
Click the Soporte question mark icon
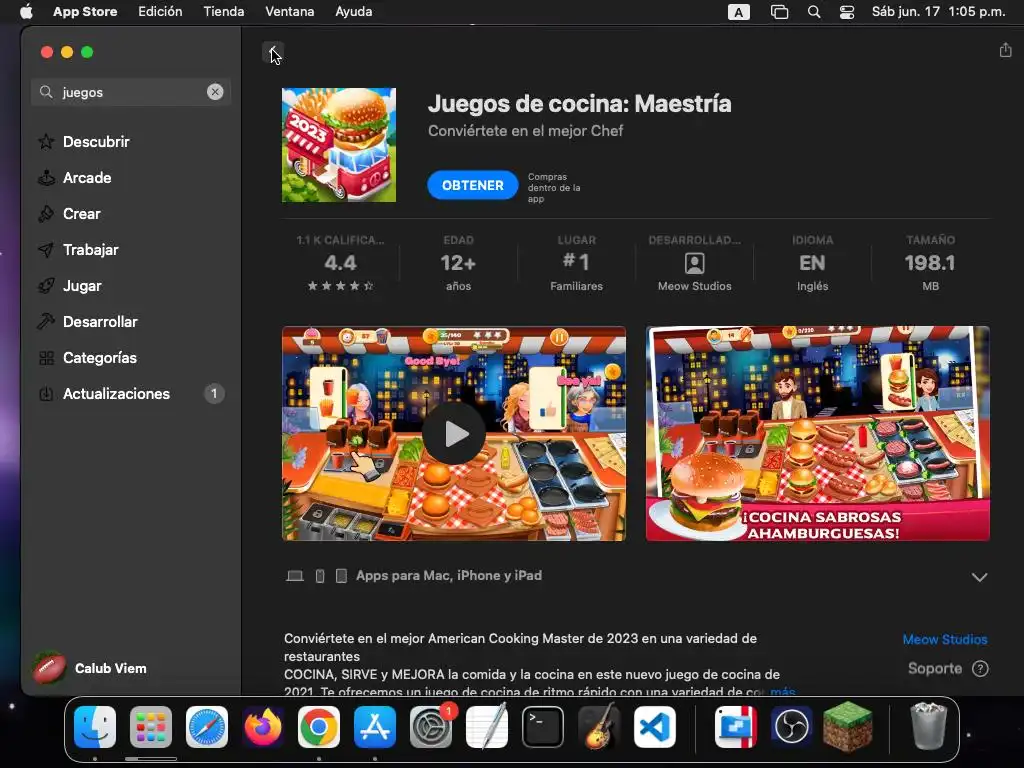[x=980, y=669]
